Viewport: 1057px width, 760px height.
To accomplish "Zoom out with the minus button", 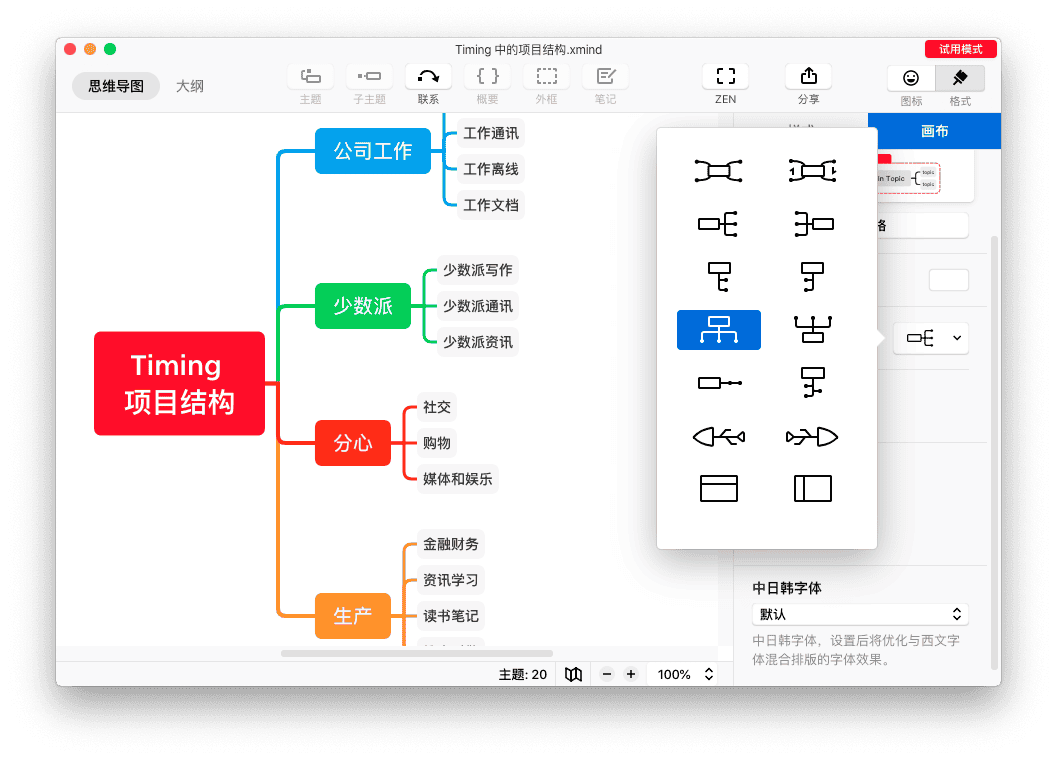I will pos(607,674).
